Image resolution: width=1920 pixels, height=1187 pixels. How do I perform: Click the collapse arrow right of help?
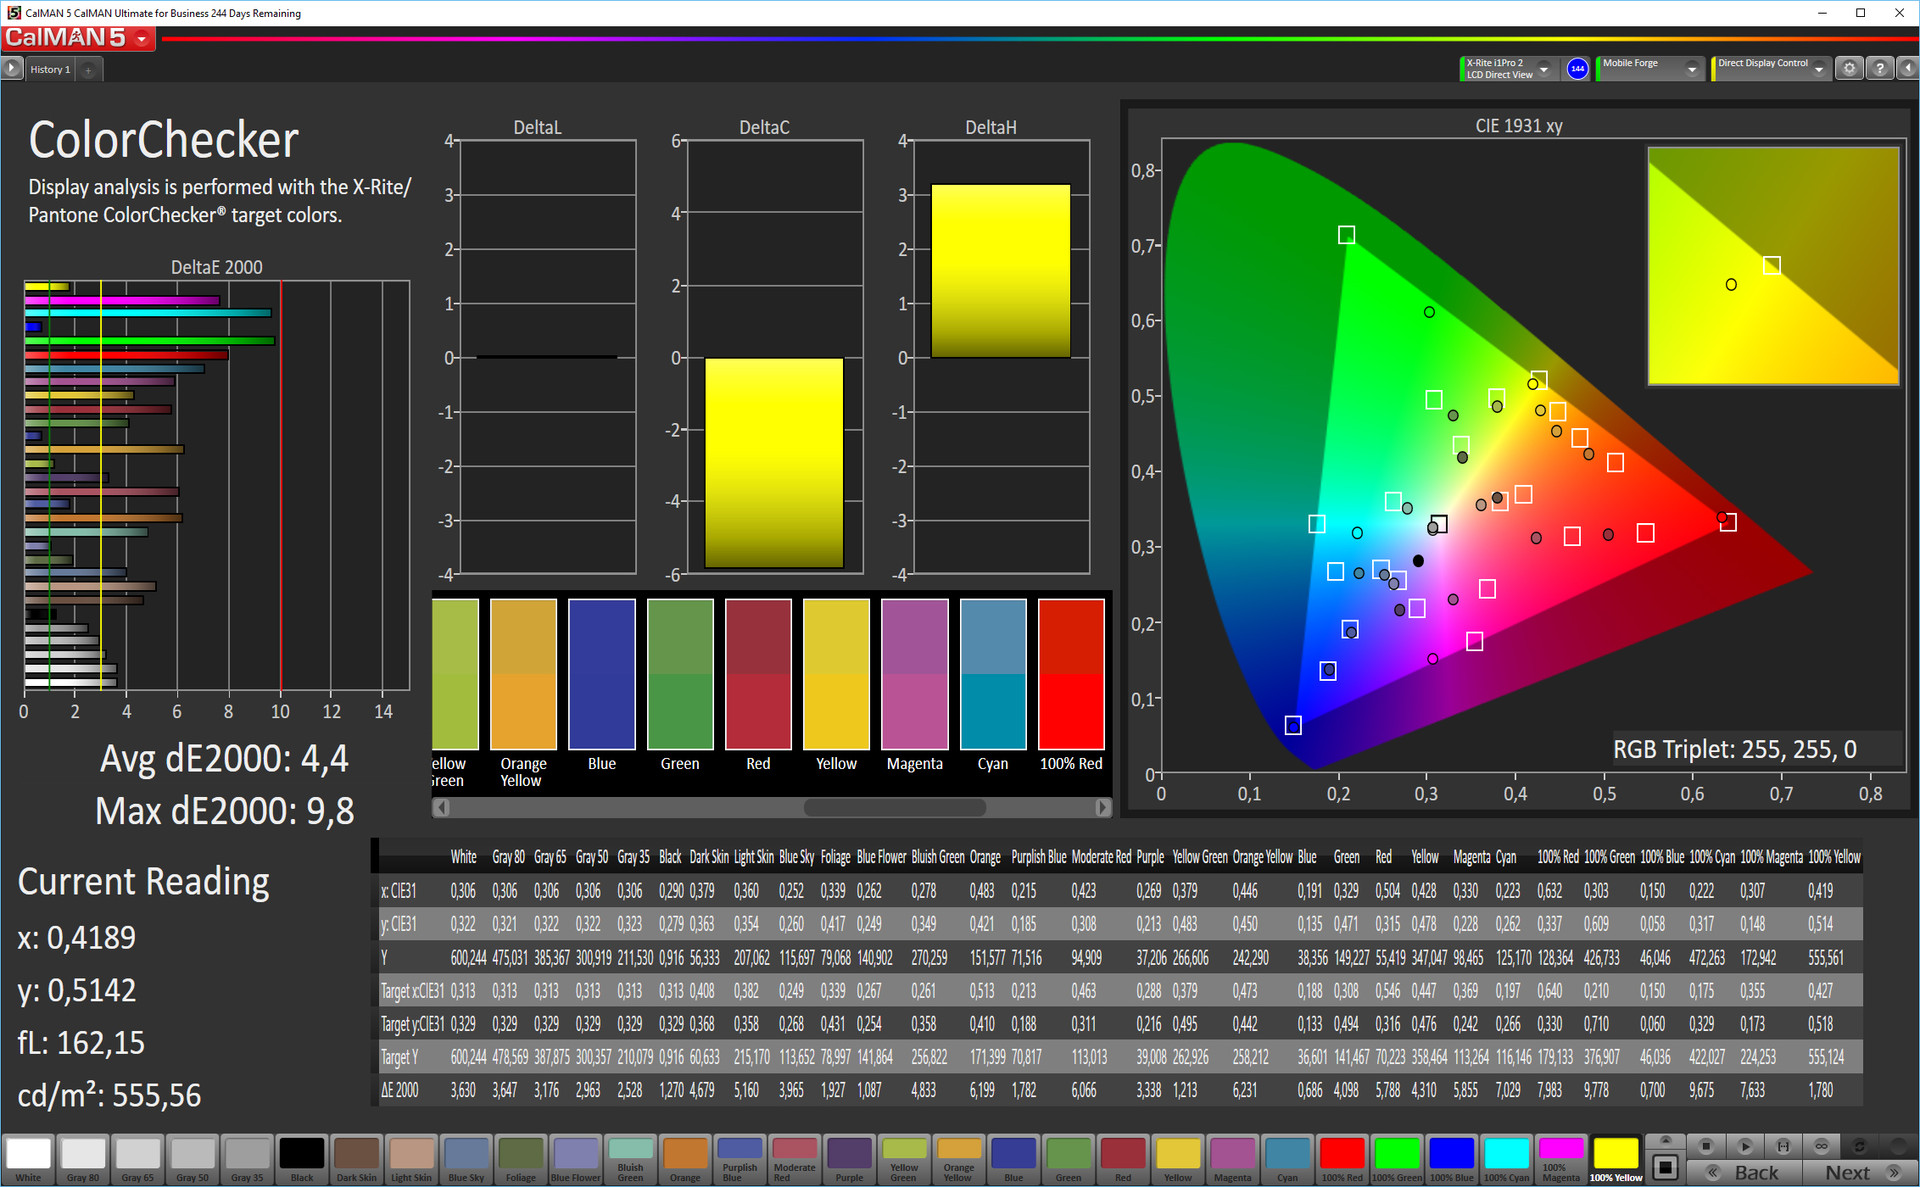(1907, 69)
